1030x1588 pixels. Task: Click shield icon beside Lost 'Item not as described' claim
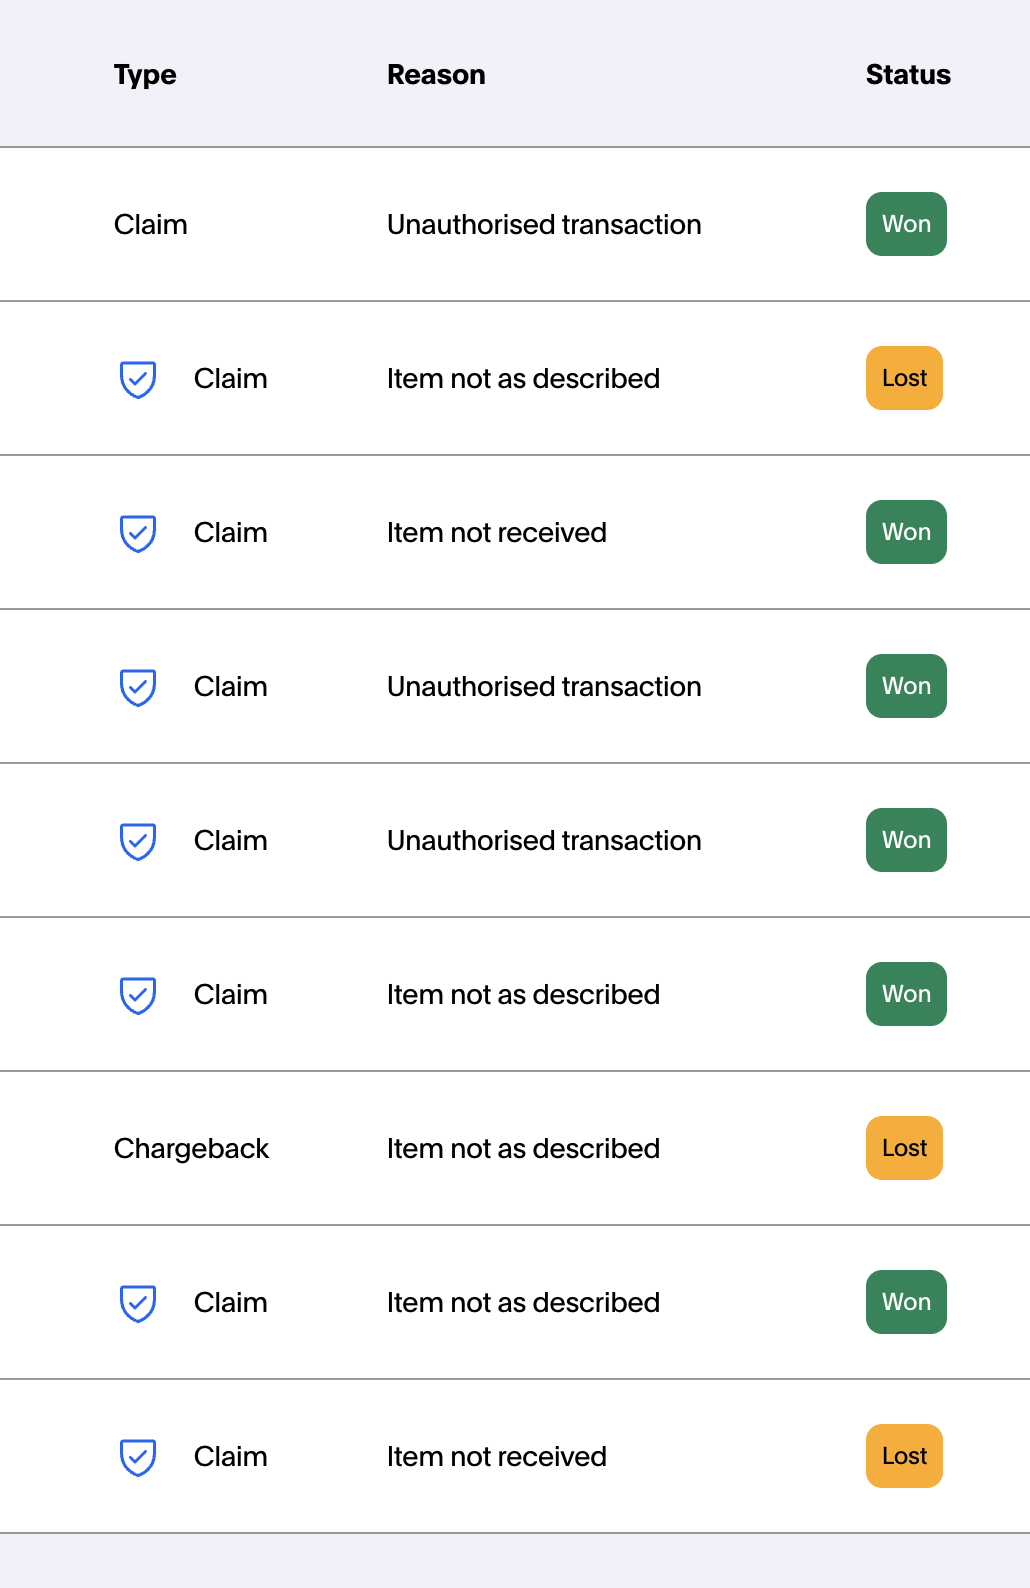click(138, 379)
